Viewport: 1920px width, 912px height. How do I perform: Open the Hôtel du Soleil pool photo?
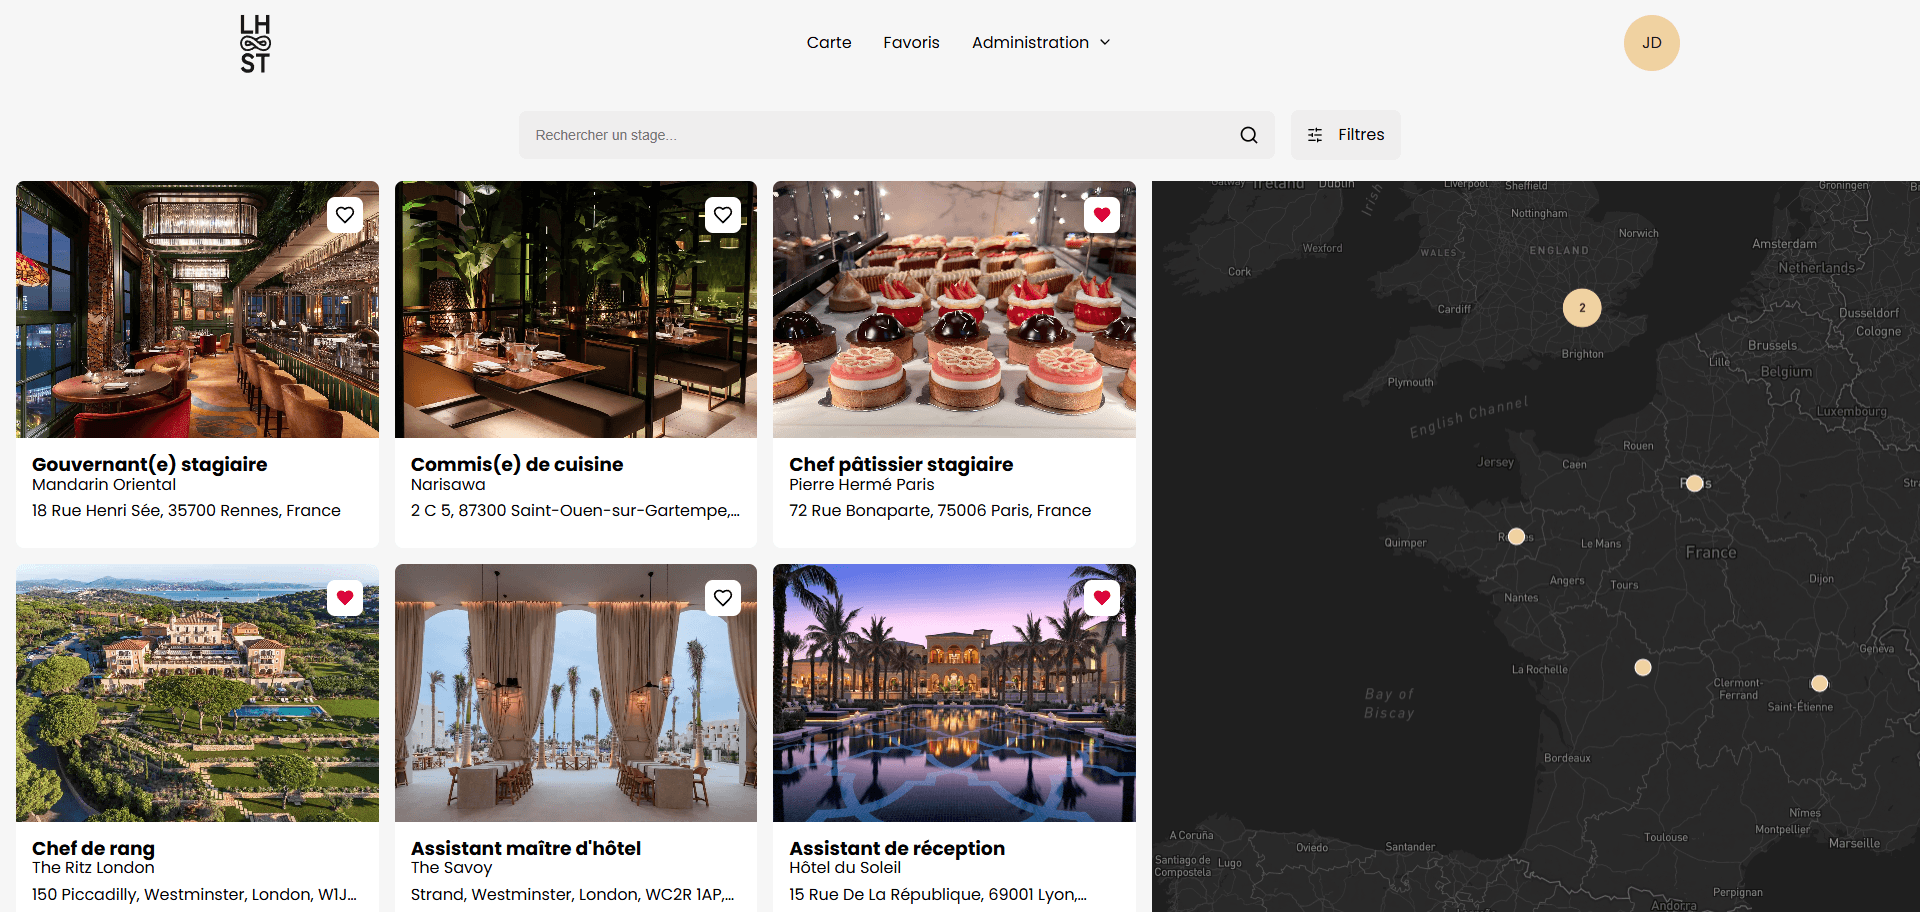click(x=954, y=693)
